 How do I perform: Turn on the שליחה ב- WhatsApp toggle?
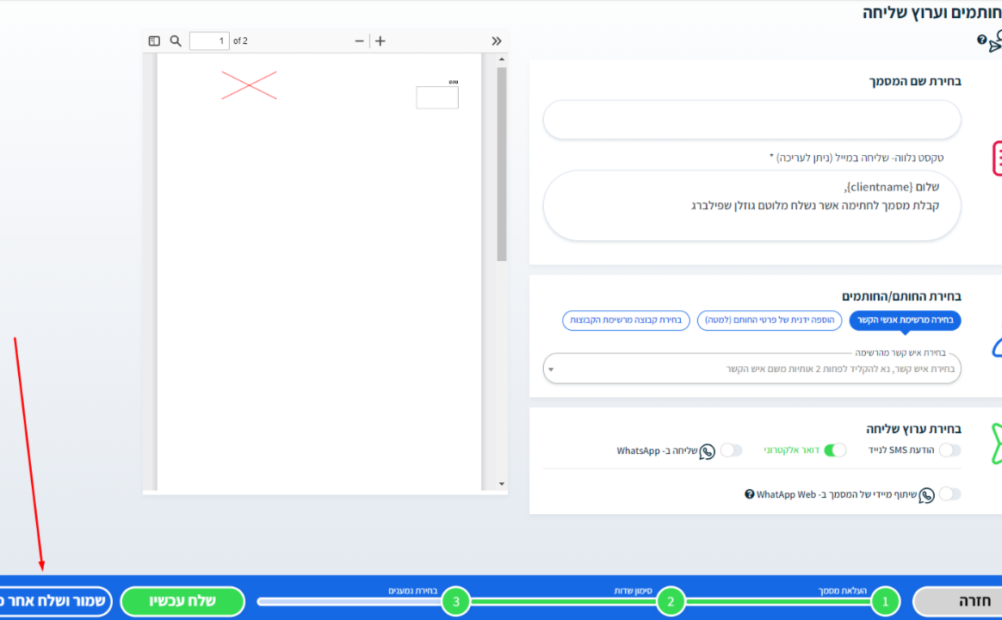click(732, 451)
